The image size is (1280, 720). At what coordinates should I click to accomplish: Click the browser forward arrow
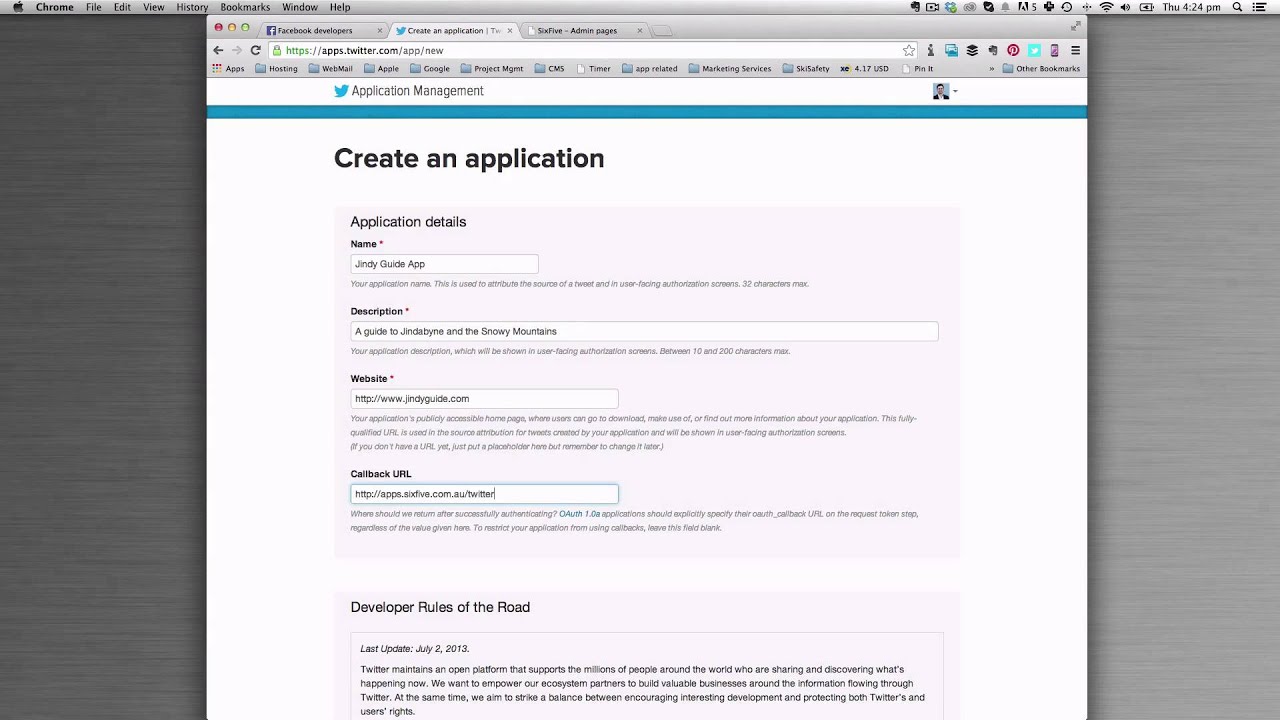237,50
